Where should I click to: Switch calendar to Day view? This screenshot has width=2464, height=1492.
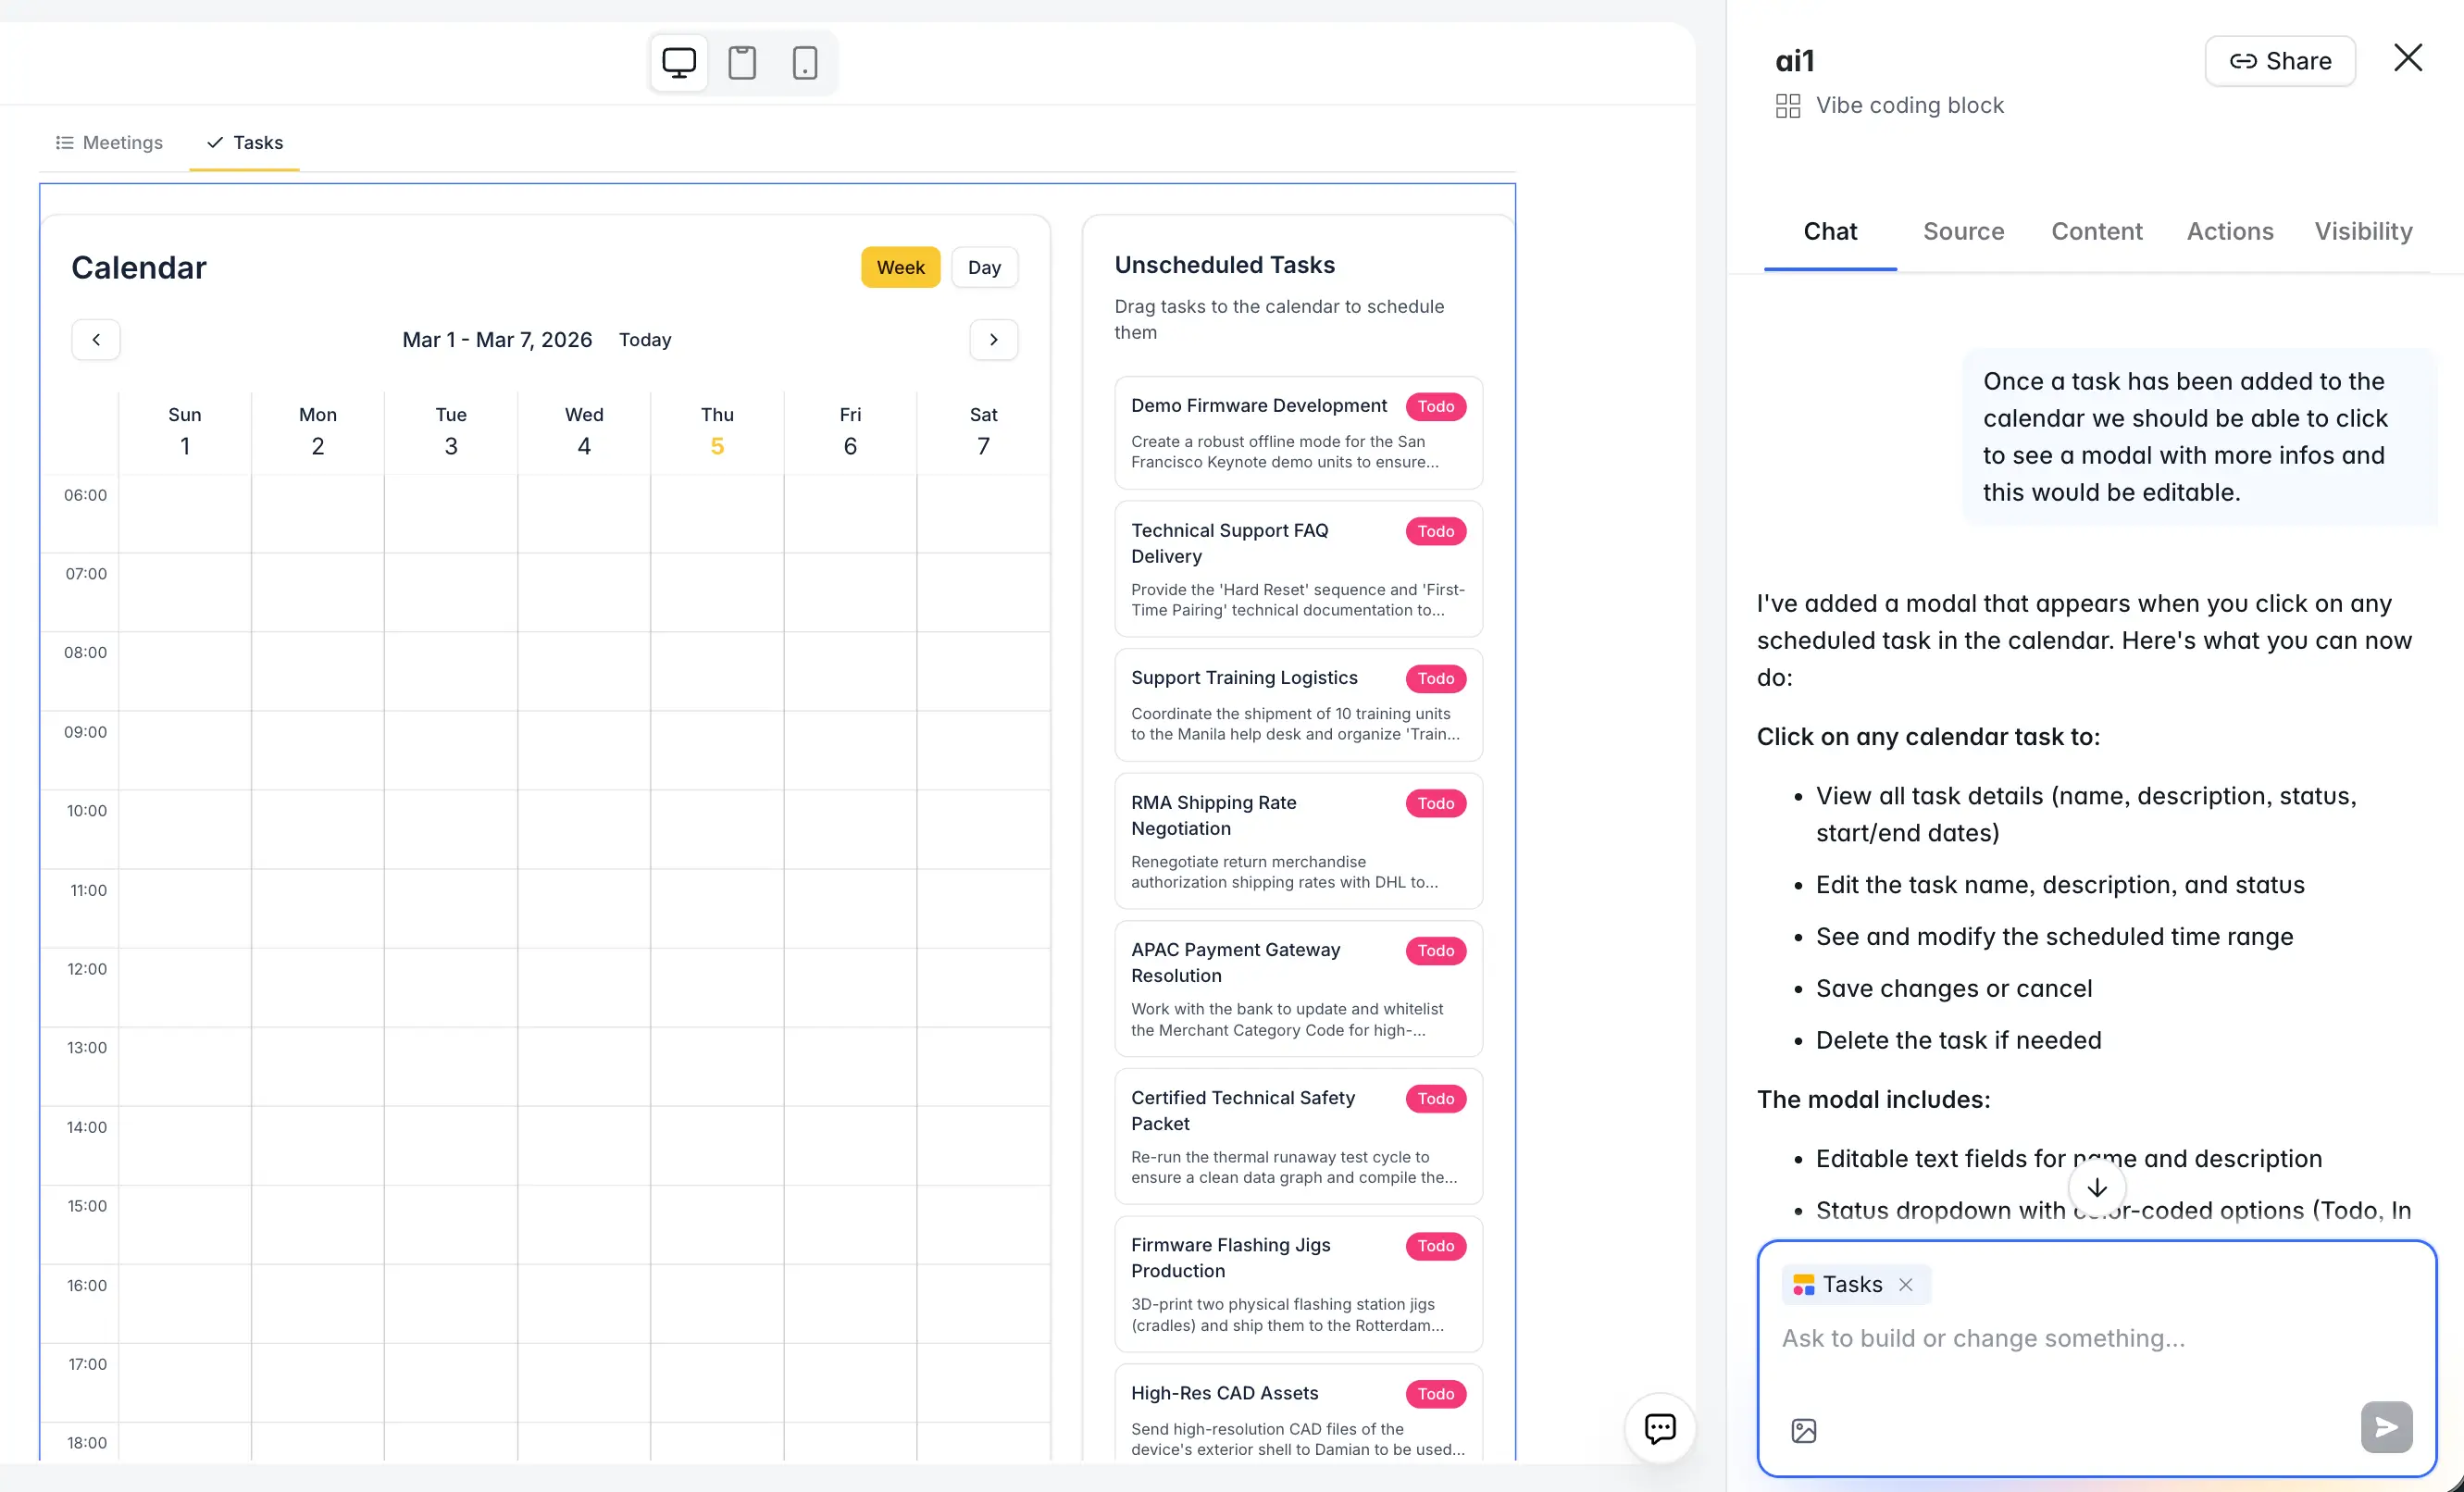click(x=984, y=267)
